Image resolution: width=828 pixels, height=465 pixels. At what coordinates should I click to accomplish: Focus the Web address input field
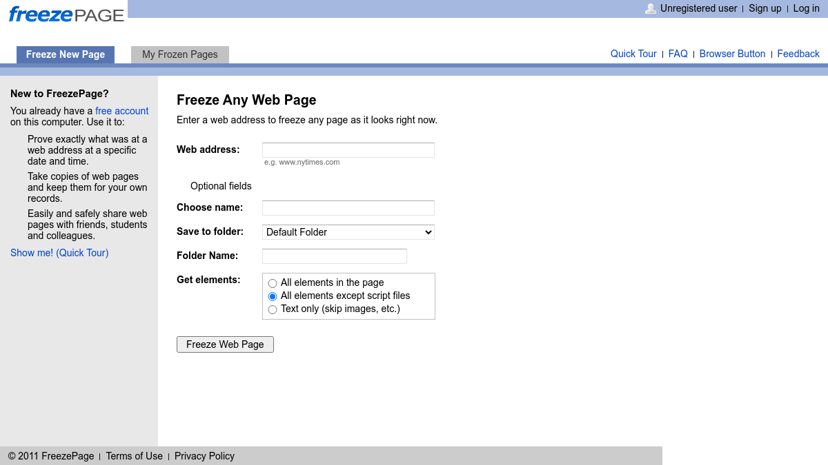(348, 150)
